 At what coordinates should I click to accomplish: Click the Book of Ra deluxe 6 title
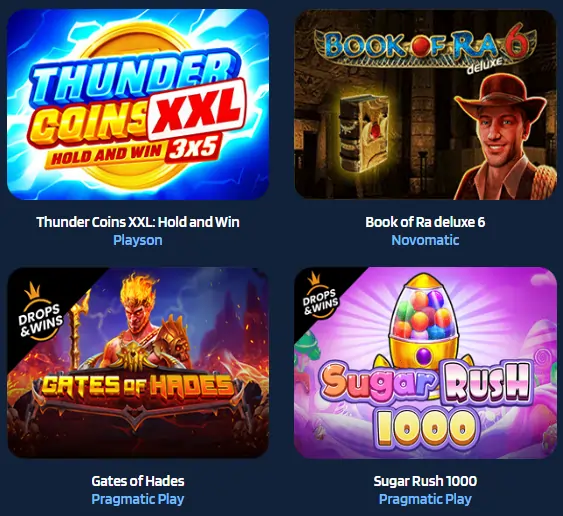425,222
